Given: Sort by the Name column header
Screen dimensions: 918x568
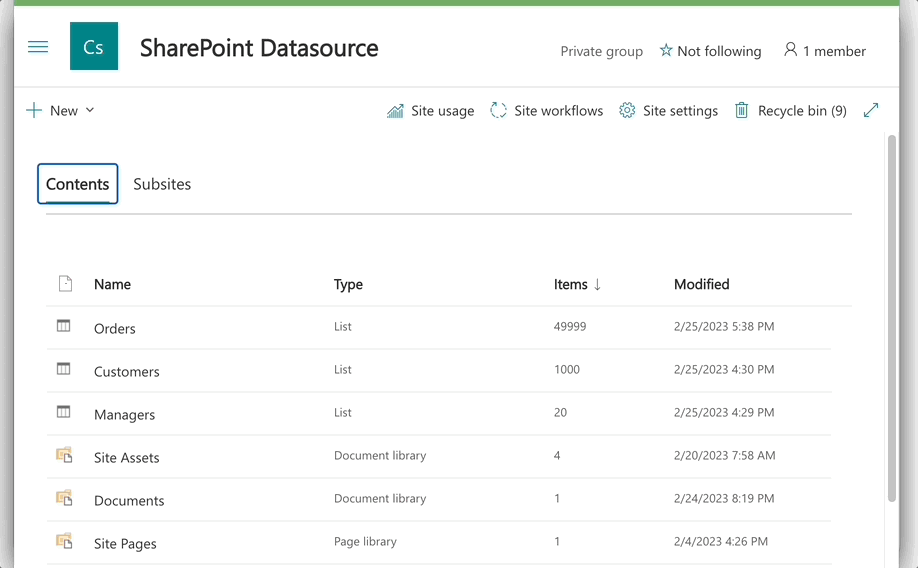Looking at the screenshot, I should click(112, 284).
